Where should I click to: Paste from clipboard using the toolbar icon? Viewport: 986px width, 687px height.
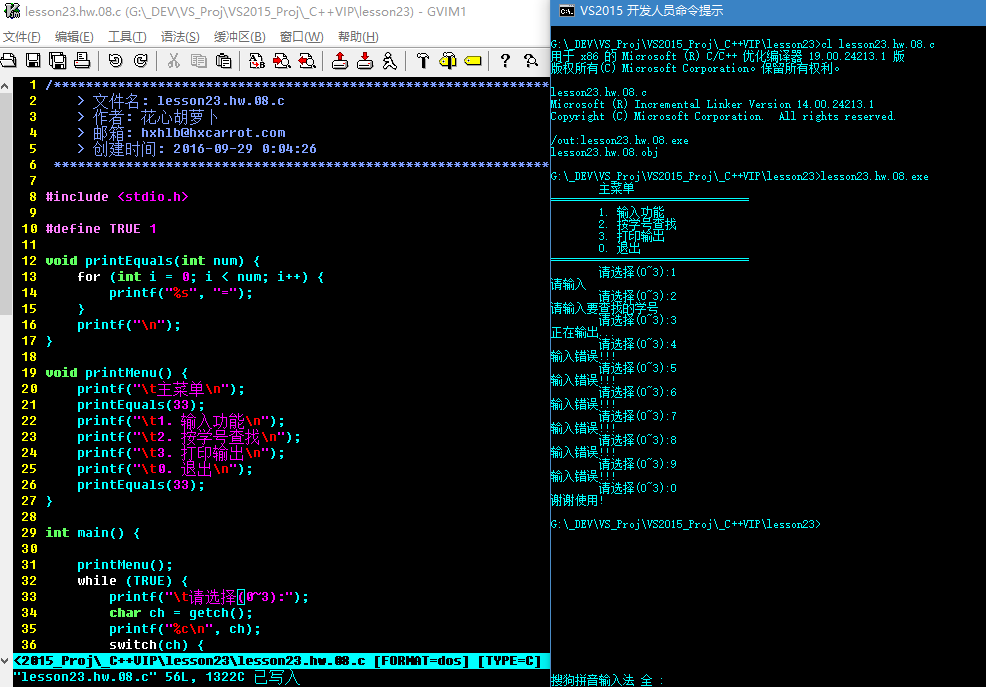(223, 60)
